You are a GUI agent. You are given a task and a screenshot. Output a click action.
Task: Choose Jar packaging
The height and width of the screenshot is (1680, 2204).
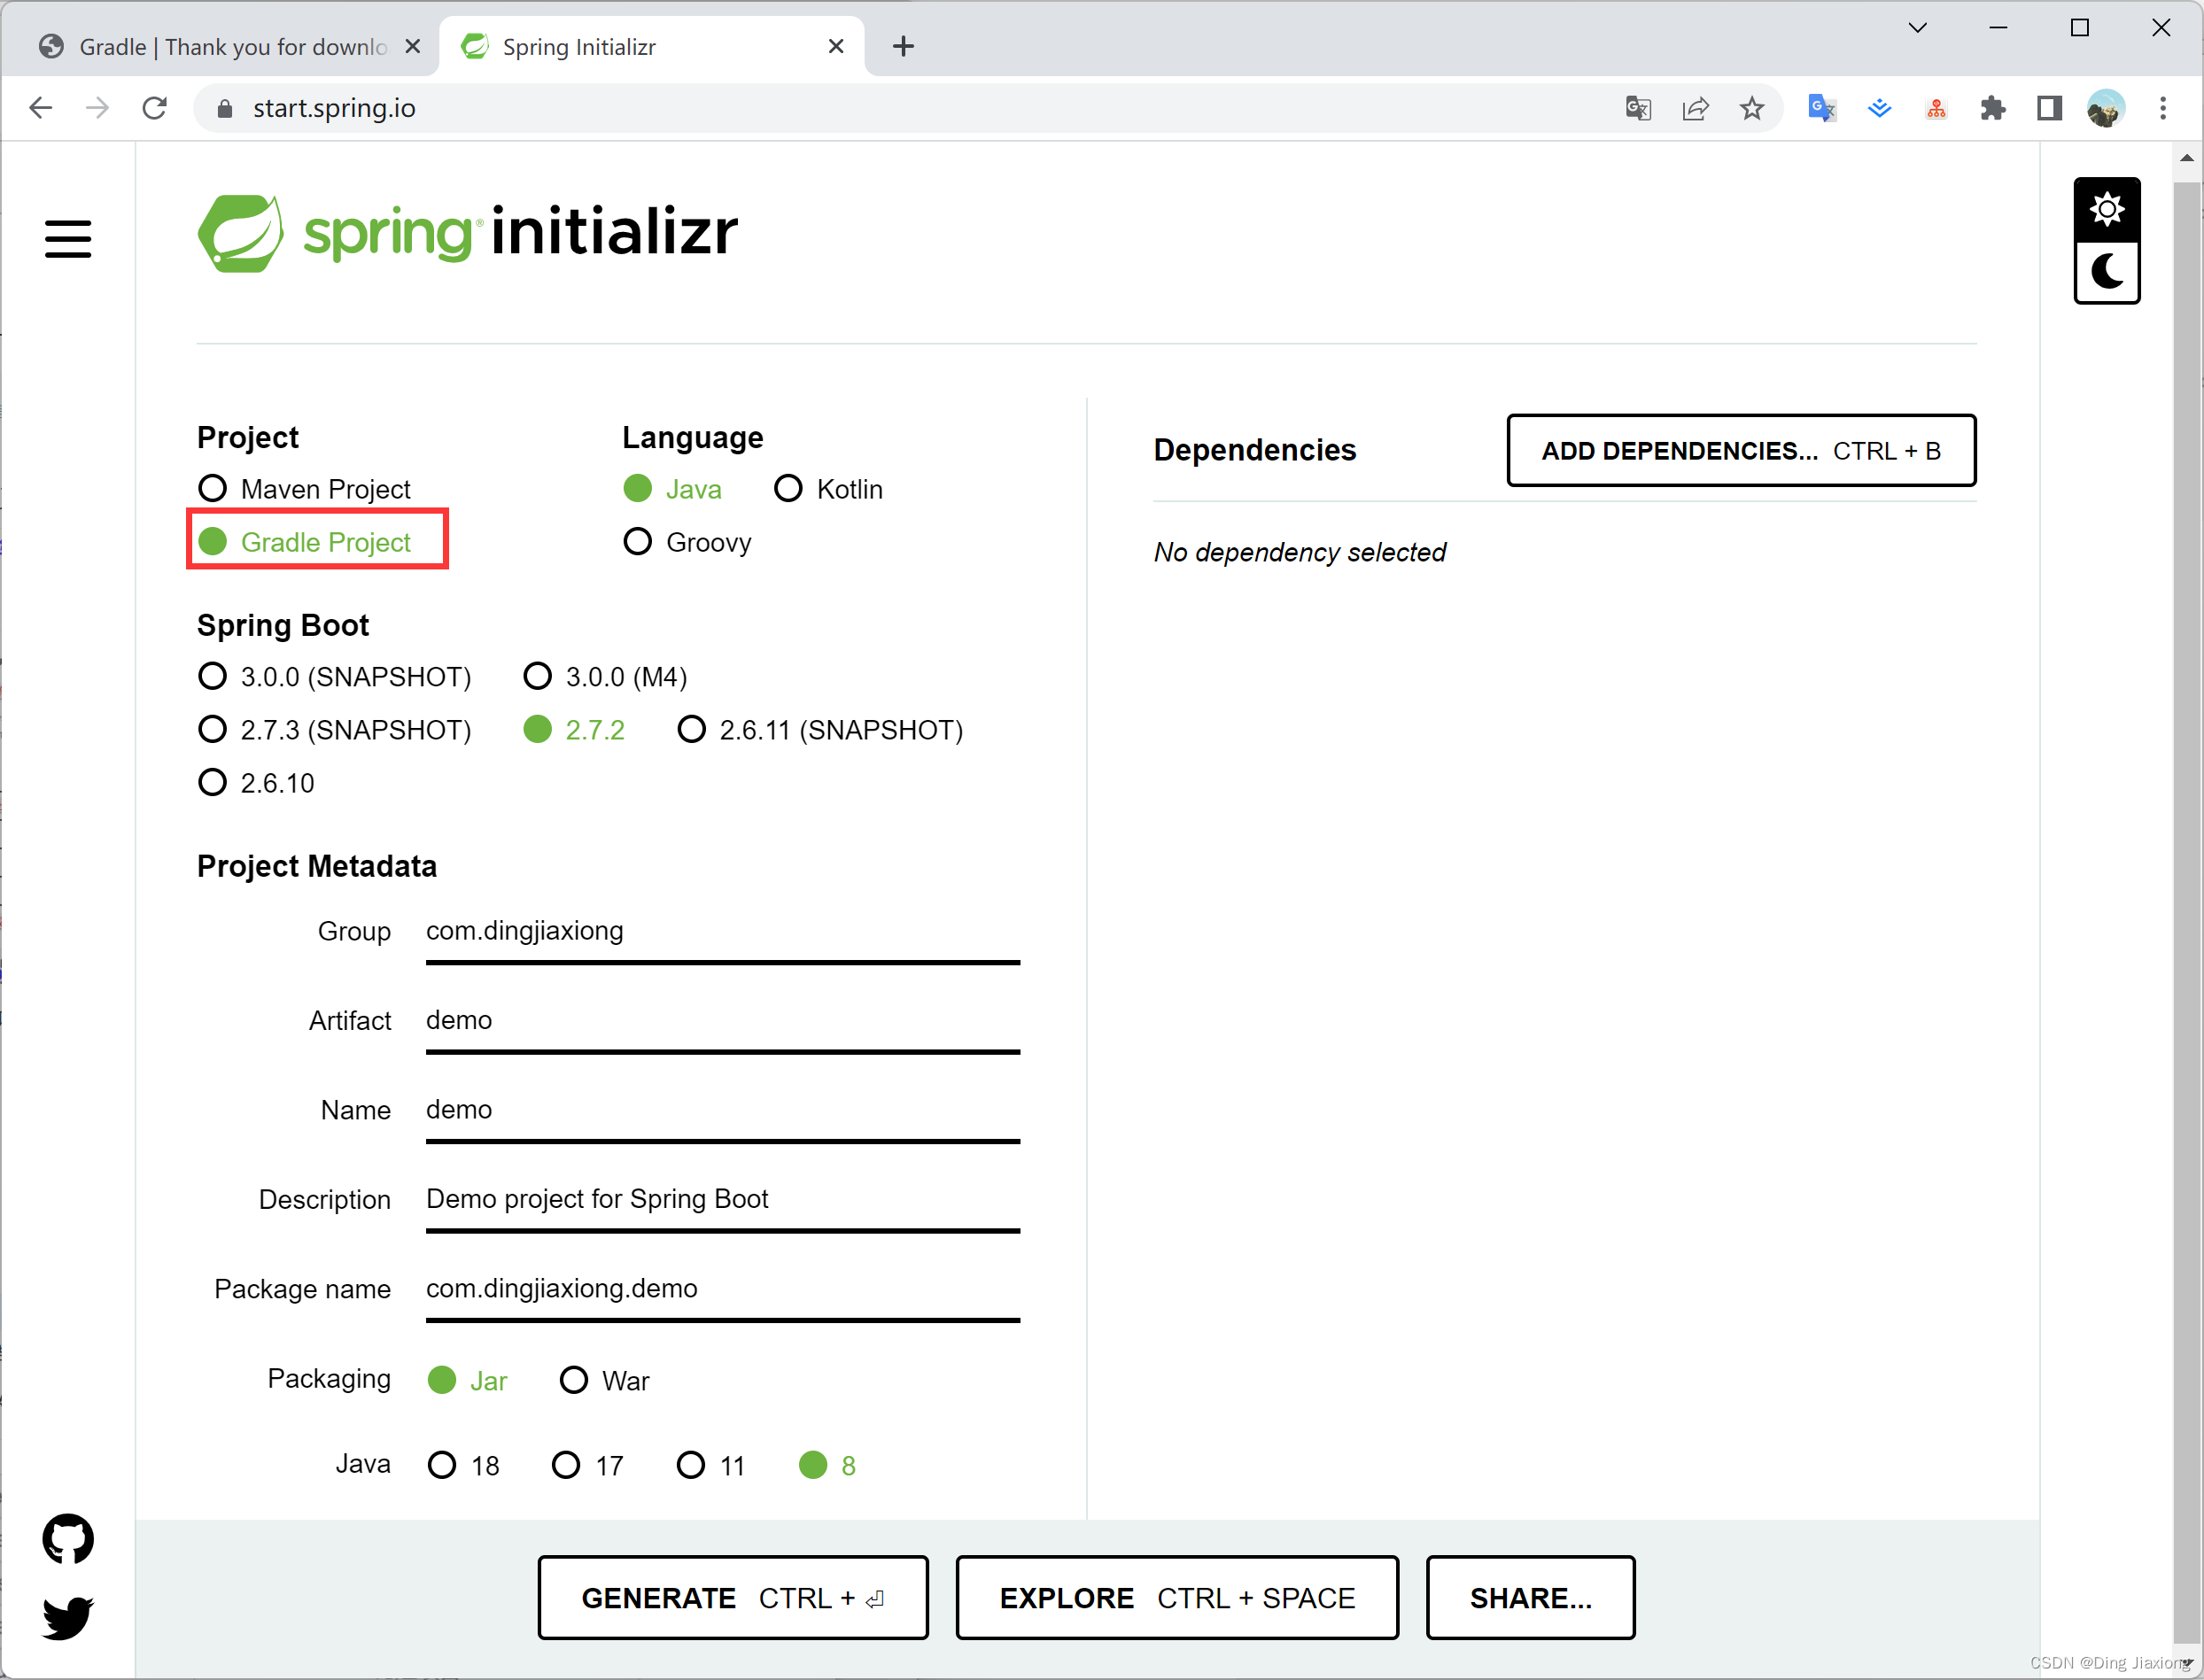pyautogui.click(x=467, y=1381)
